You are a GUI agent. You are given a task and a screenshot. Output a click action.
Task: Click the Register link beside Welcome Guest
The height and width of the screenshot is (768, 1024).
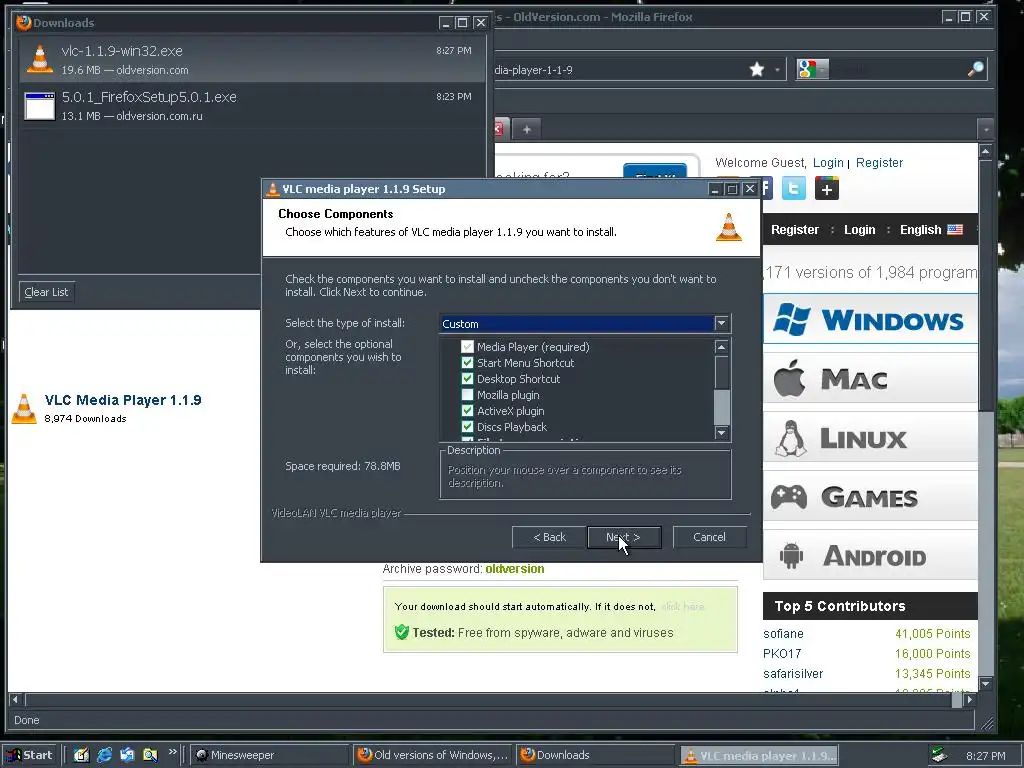[879, 163]
